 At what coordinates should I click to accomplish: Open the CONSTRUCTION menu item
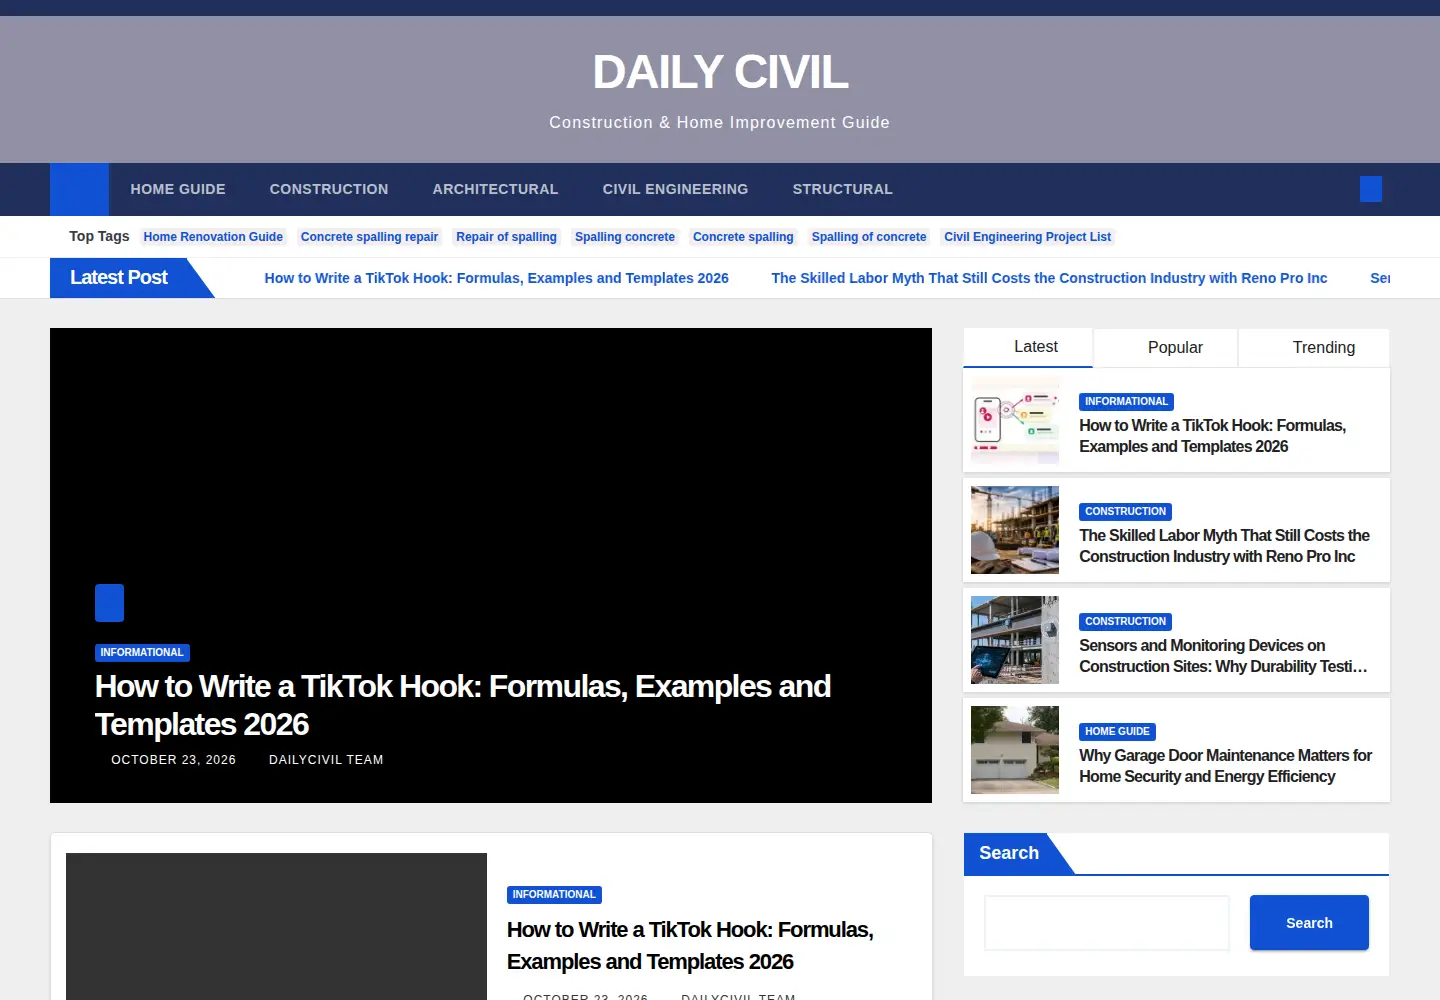point(329,189)
